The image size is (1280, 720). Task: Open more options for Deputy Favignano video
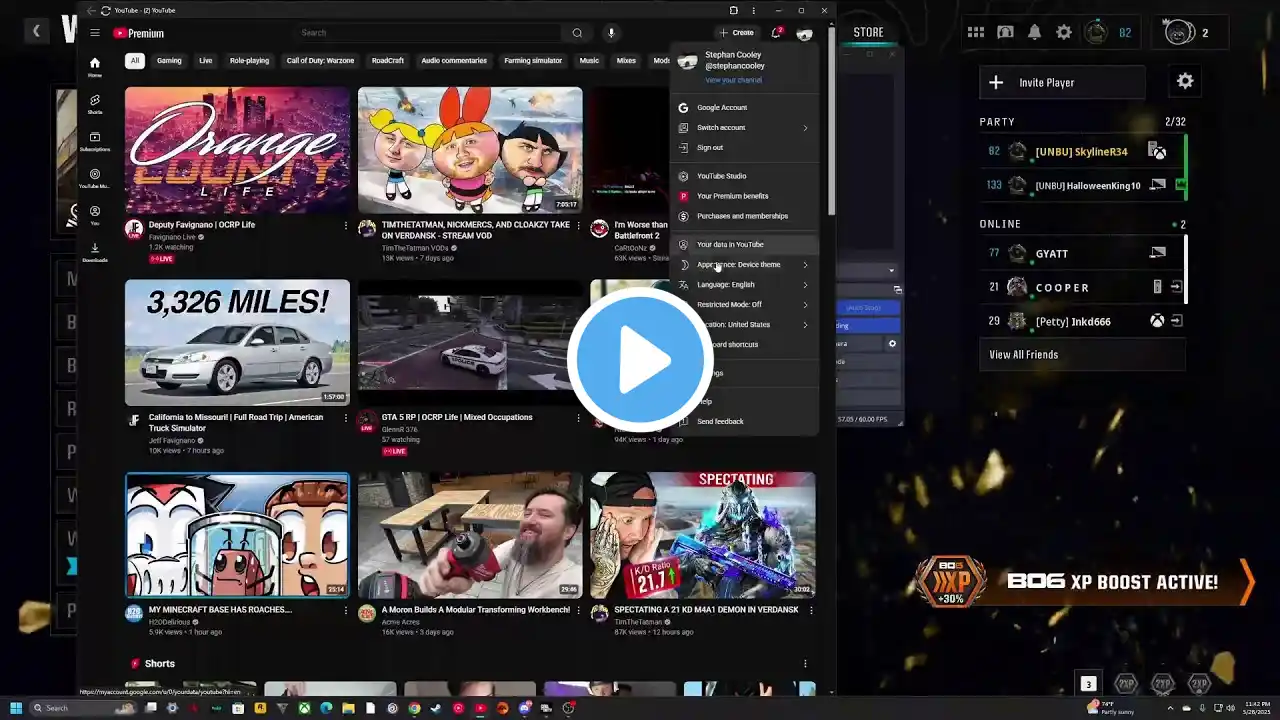tap(346, 225)
